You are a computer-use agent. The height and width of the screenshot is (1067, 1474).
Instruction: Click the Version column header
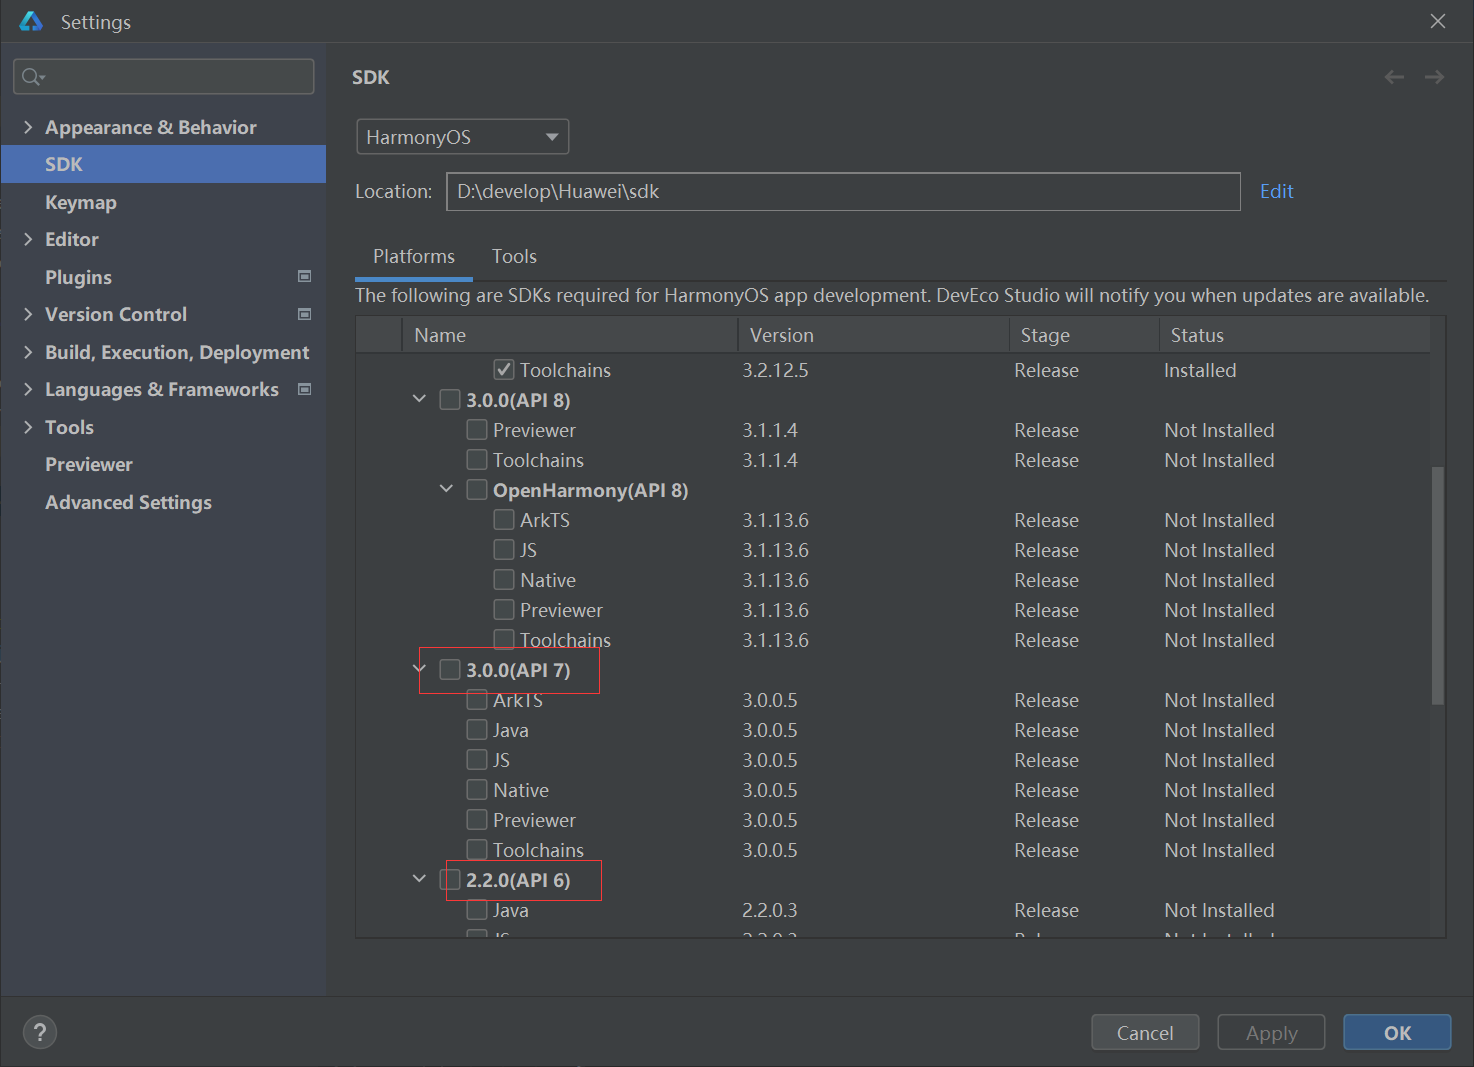[x=873, y=335]
